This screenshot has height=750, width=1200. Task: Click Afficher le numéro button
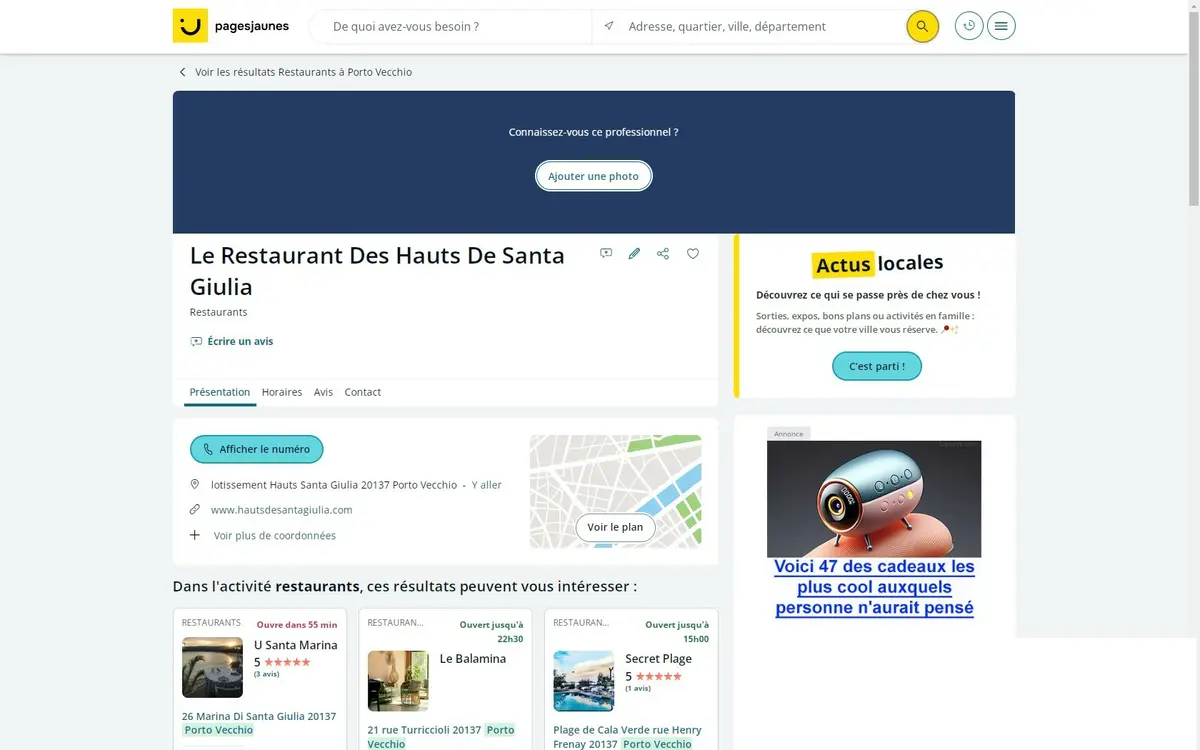tap(257, 449)
